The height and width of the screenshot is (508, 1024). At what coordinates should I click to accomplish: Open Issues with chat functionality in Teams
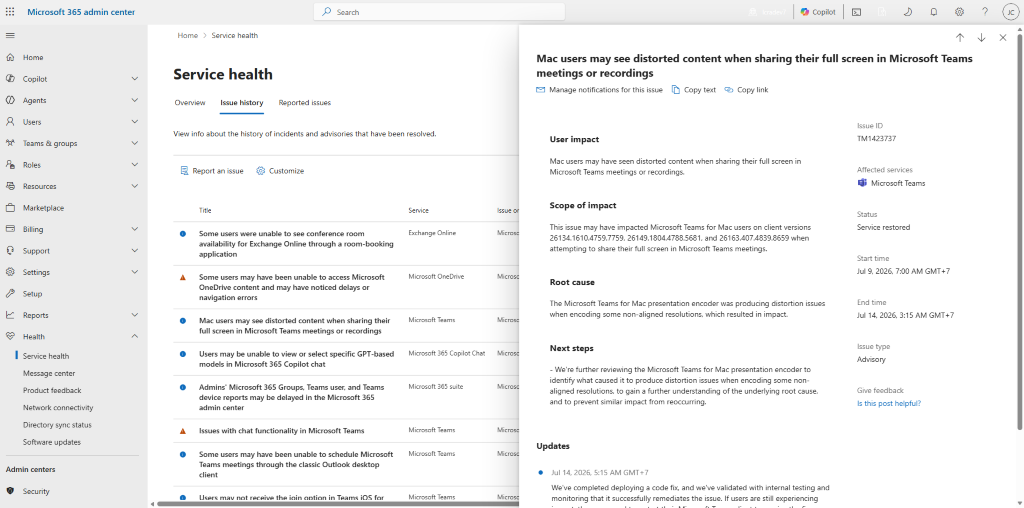pyautogui.click(x=281, y=431)
